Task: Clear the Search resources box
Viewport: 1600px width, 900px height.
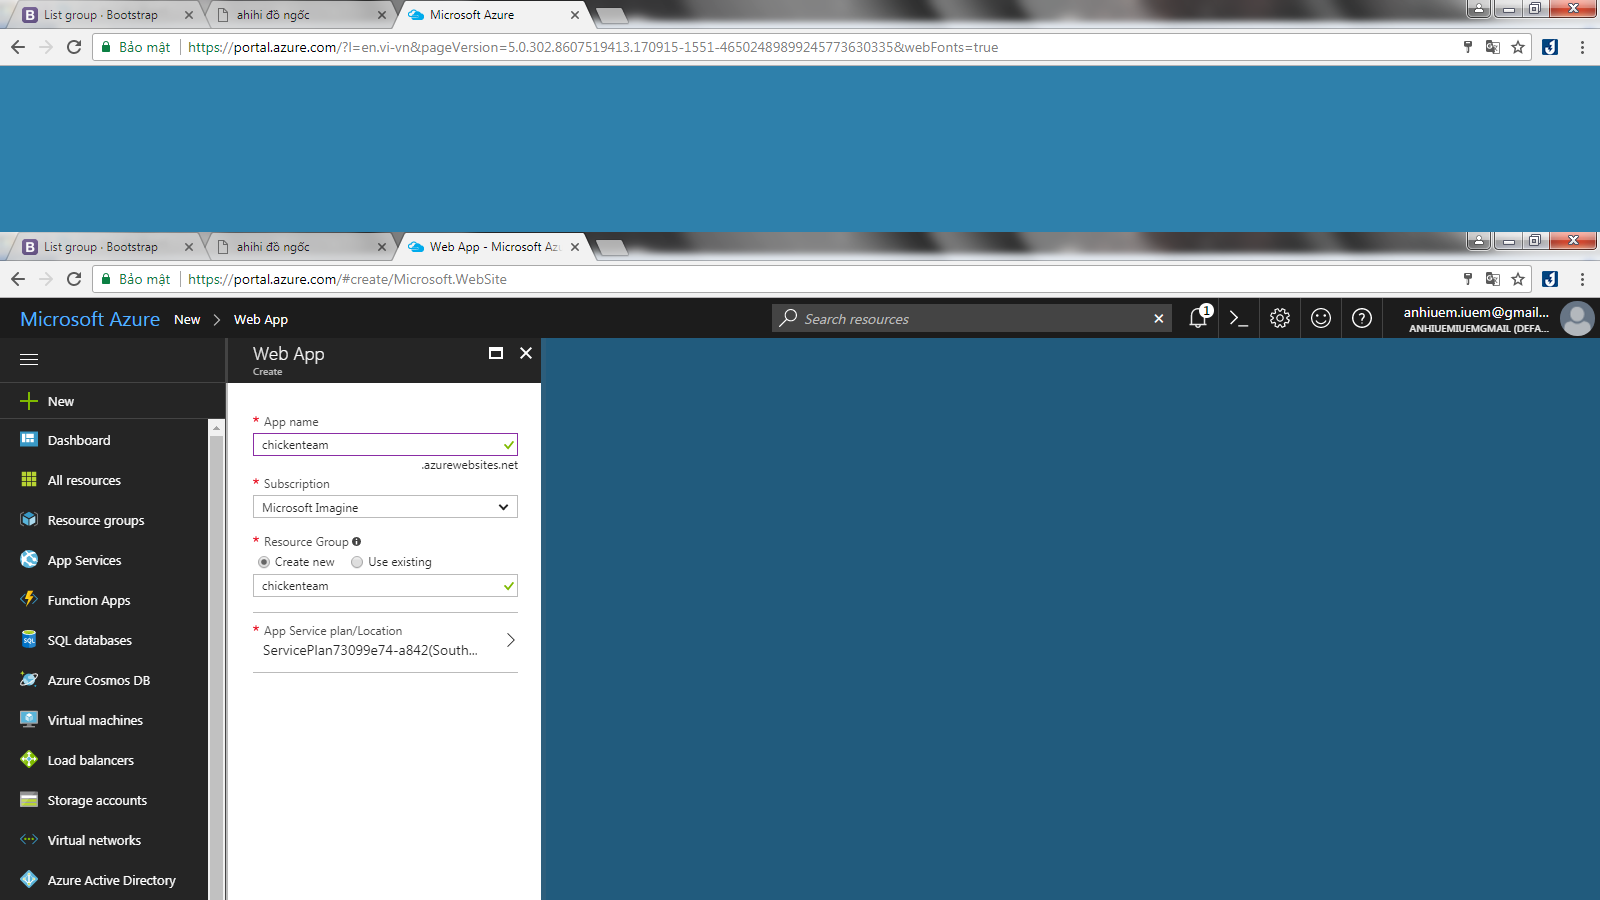Action: [1159, 319]
